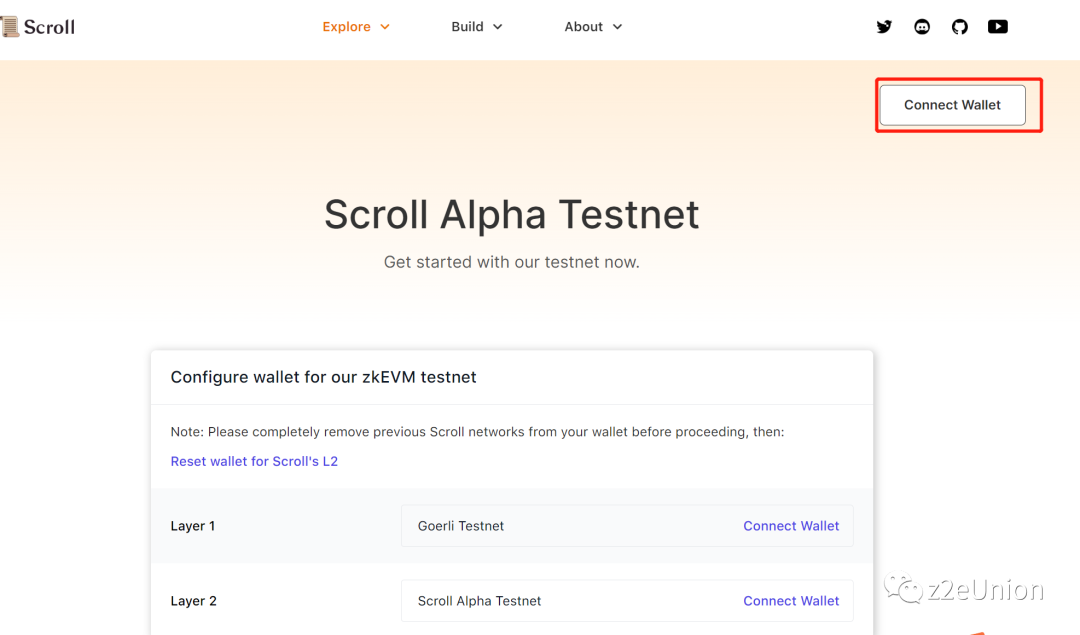This screenshot has width=1080, height=635.
Task: Open the Discord social icon
Action: pyautogui.click(x=922, y=27)
